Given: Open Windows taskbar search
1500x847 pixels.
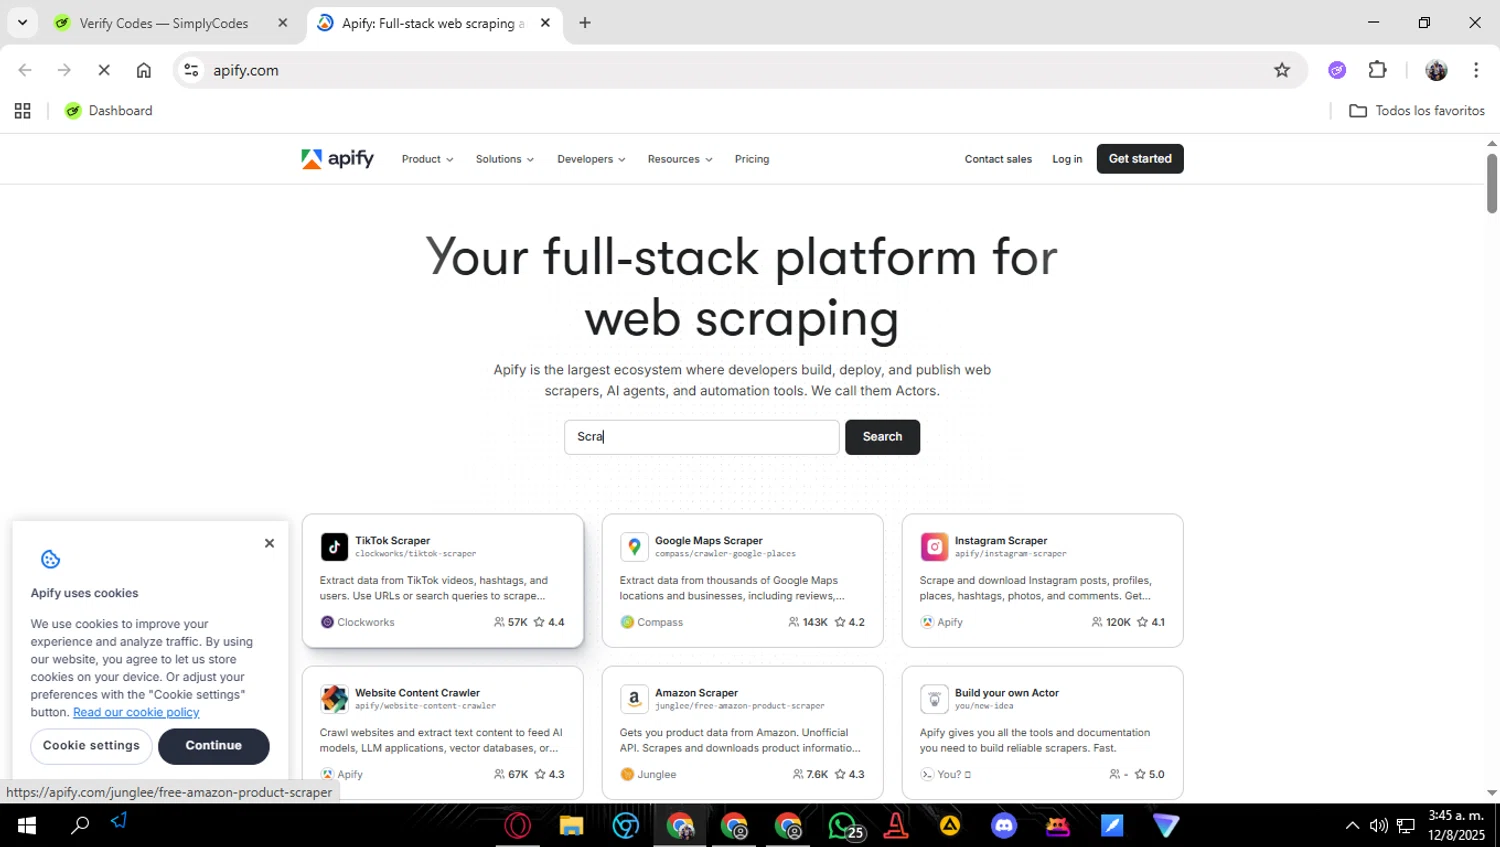Looking at the screenshot, I should (x=80, y=826).
